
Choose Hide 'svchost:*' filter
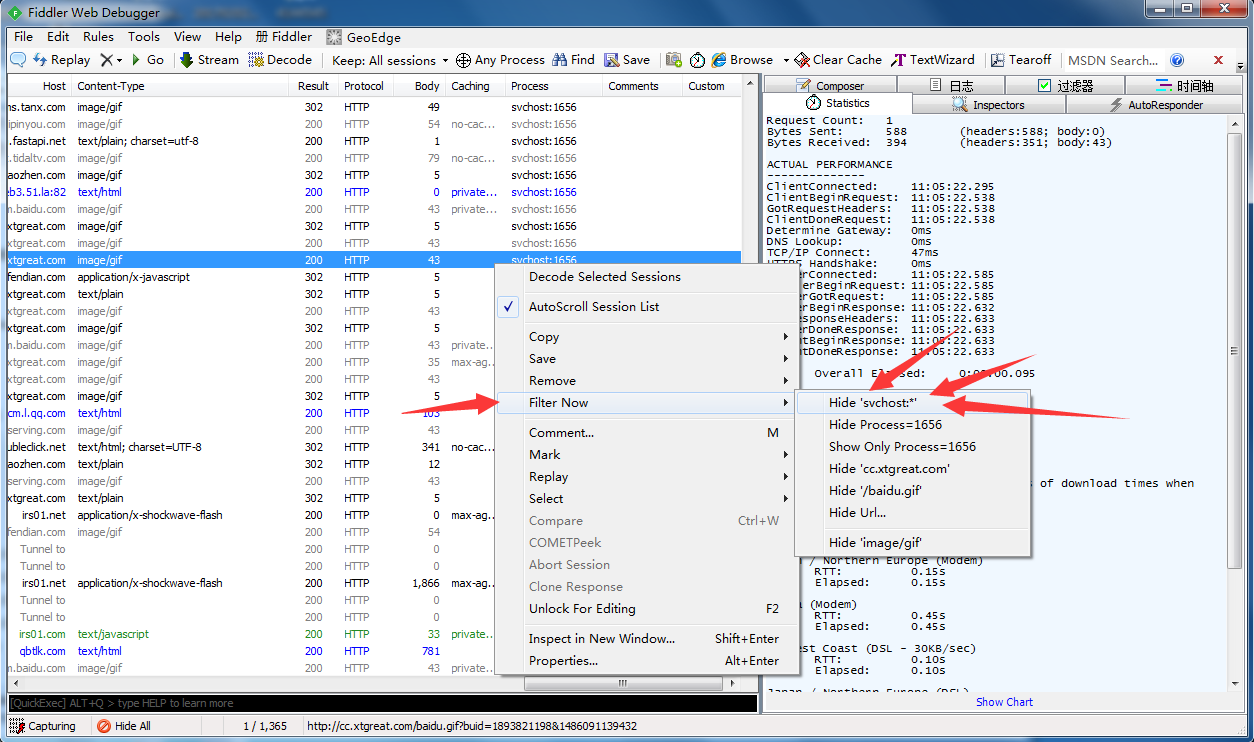point(911,403)
